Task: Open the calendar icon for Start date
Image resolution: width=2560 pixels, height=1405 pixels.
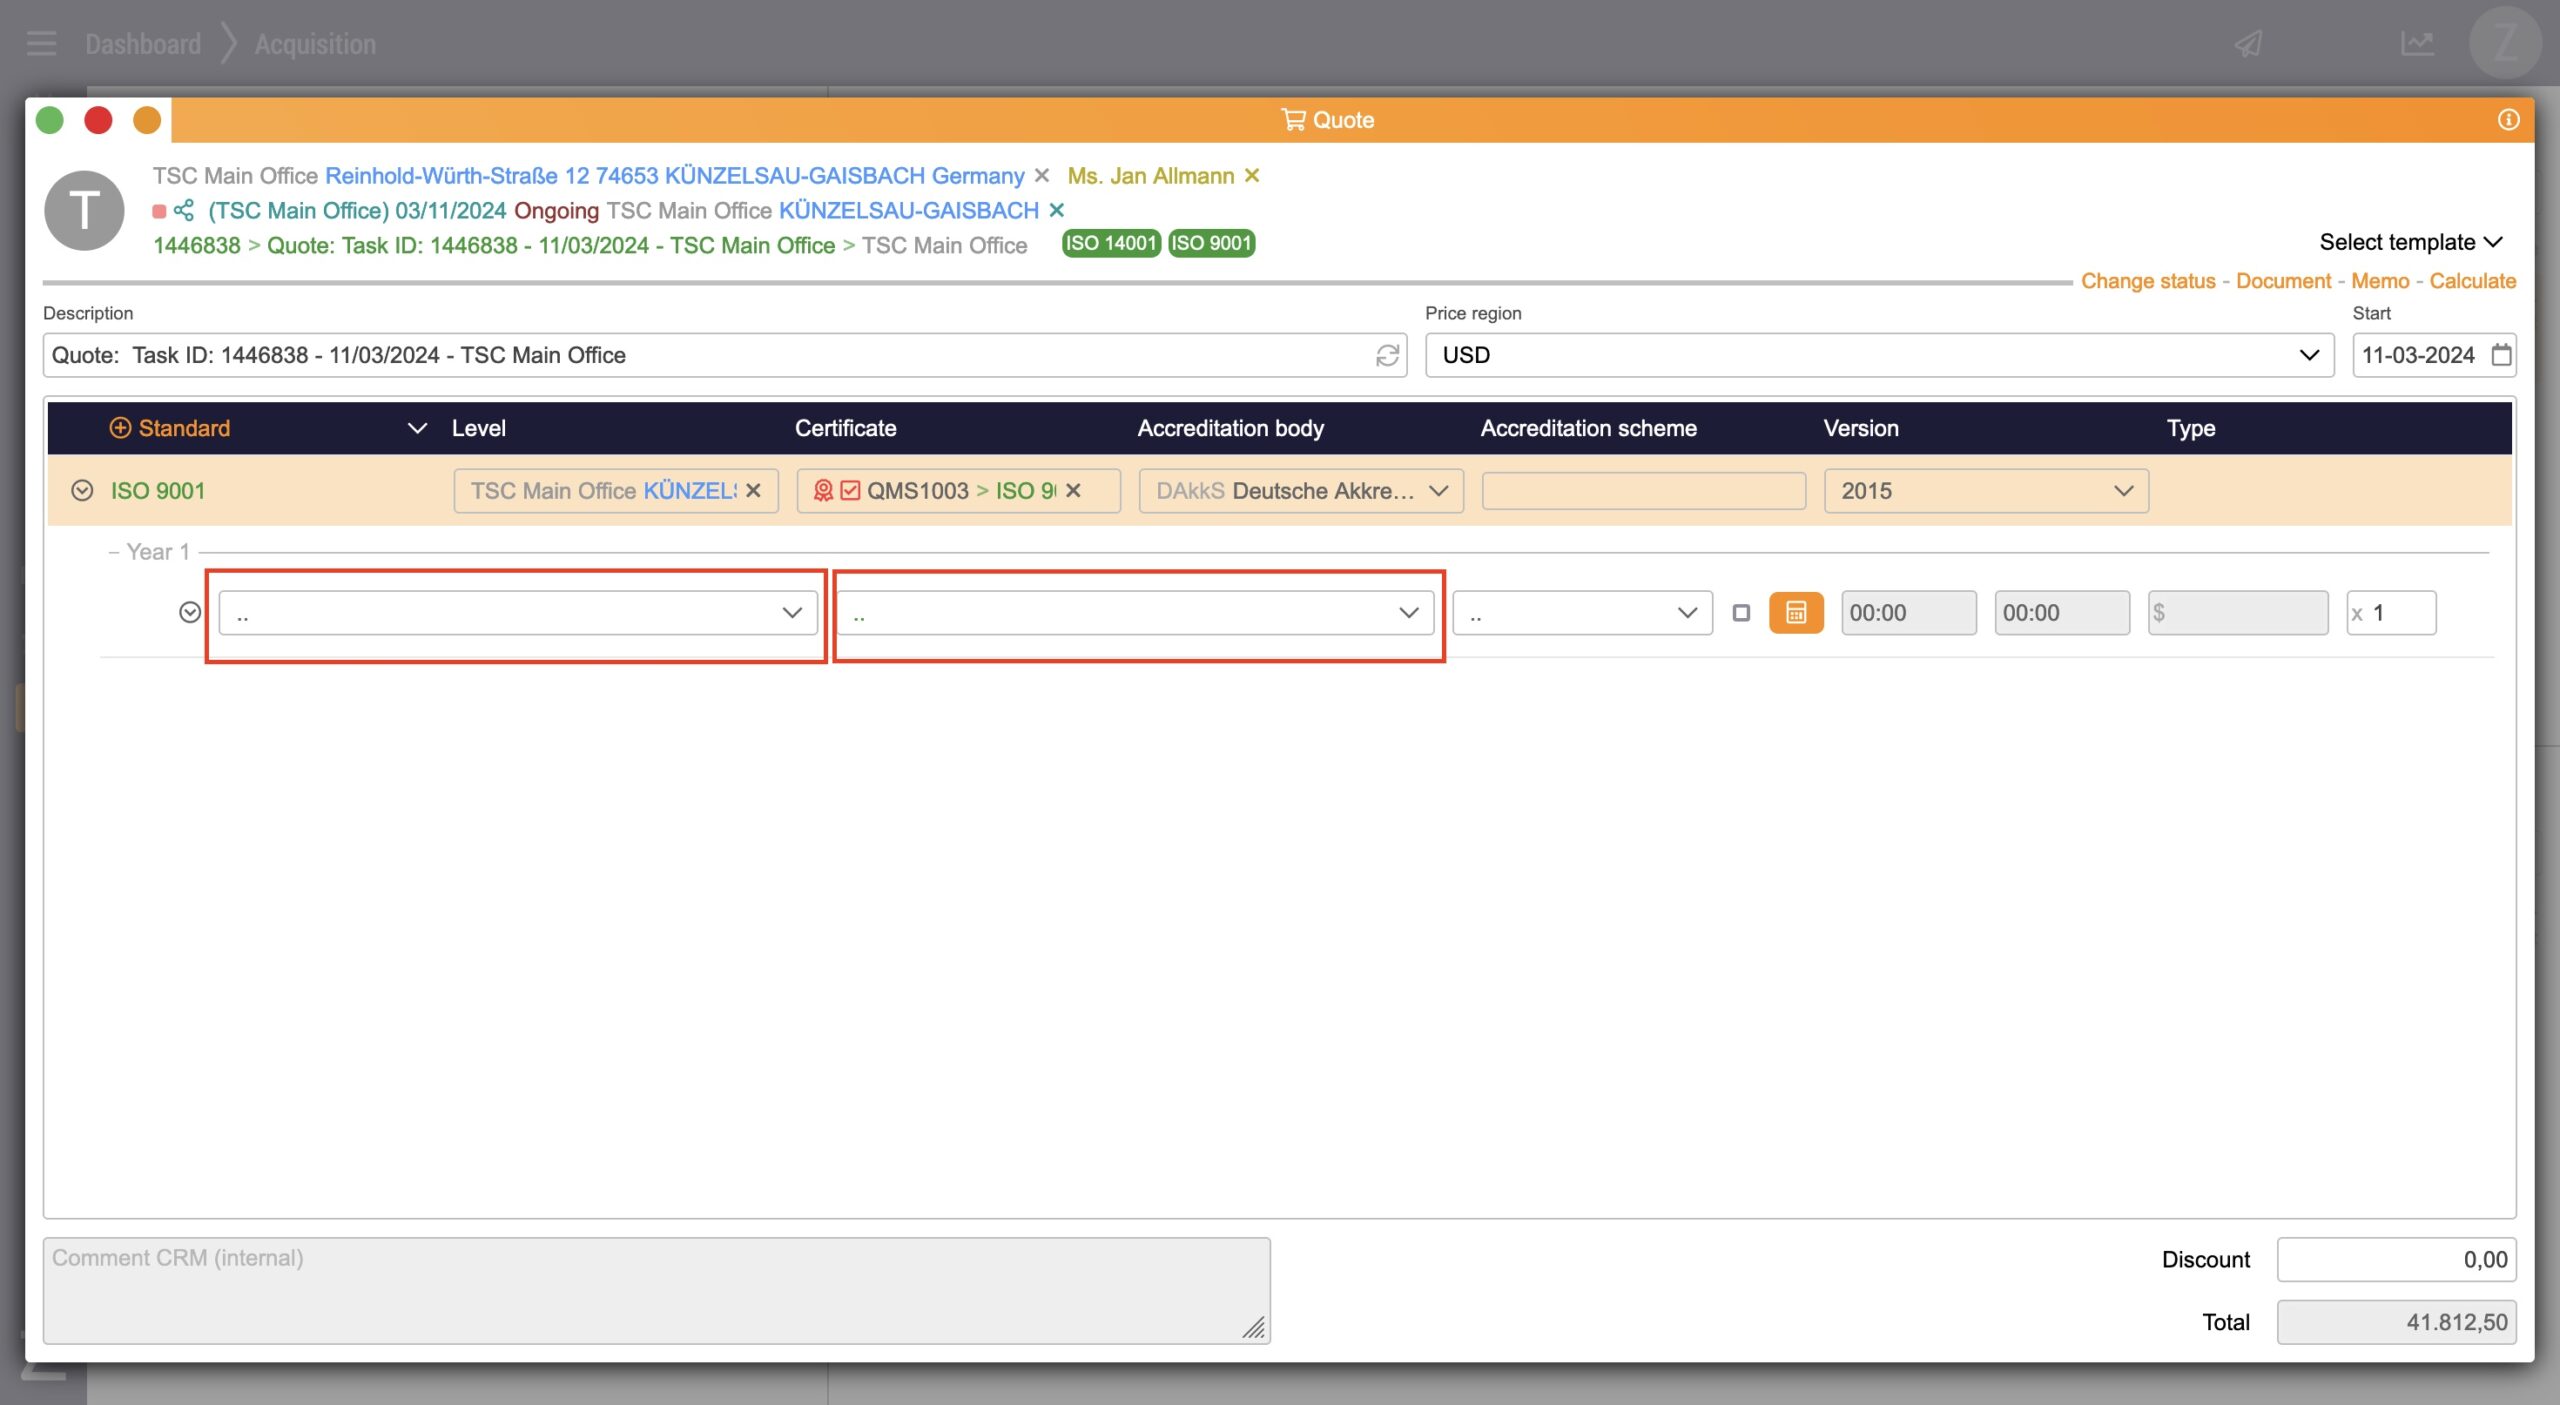Action: coord(2501,355)
